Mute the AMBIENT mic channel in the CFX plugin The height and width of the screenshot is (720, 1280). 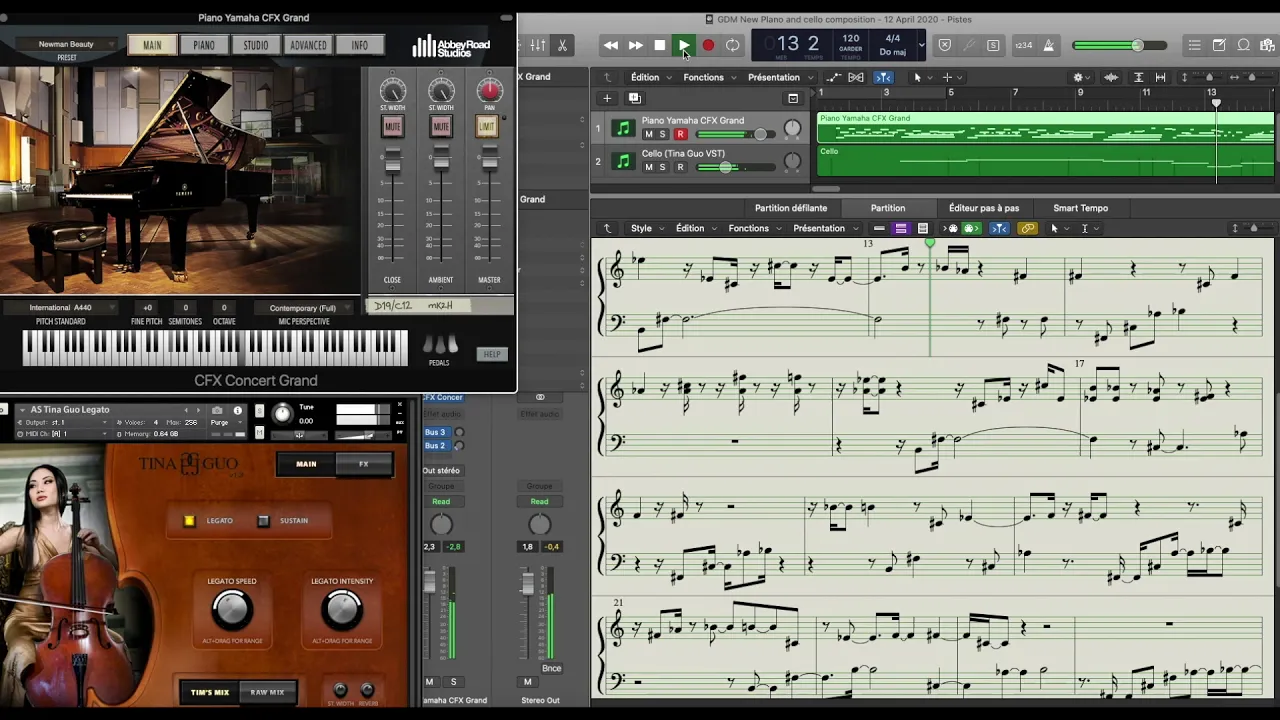(441, 127)
